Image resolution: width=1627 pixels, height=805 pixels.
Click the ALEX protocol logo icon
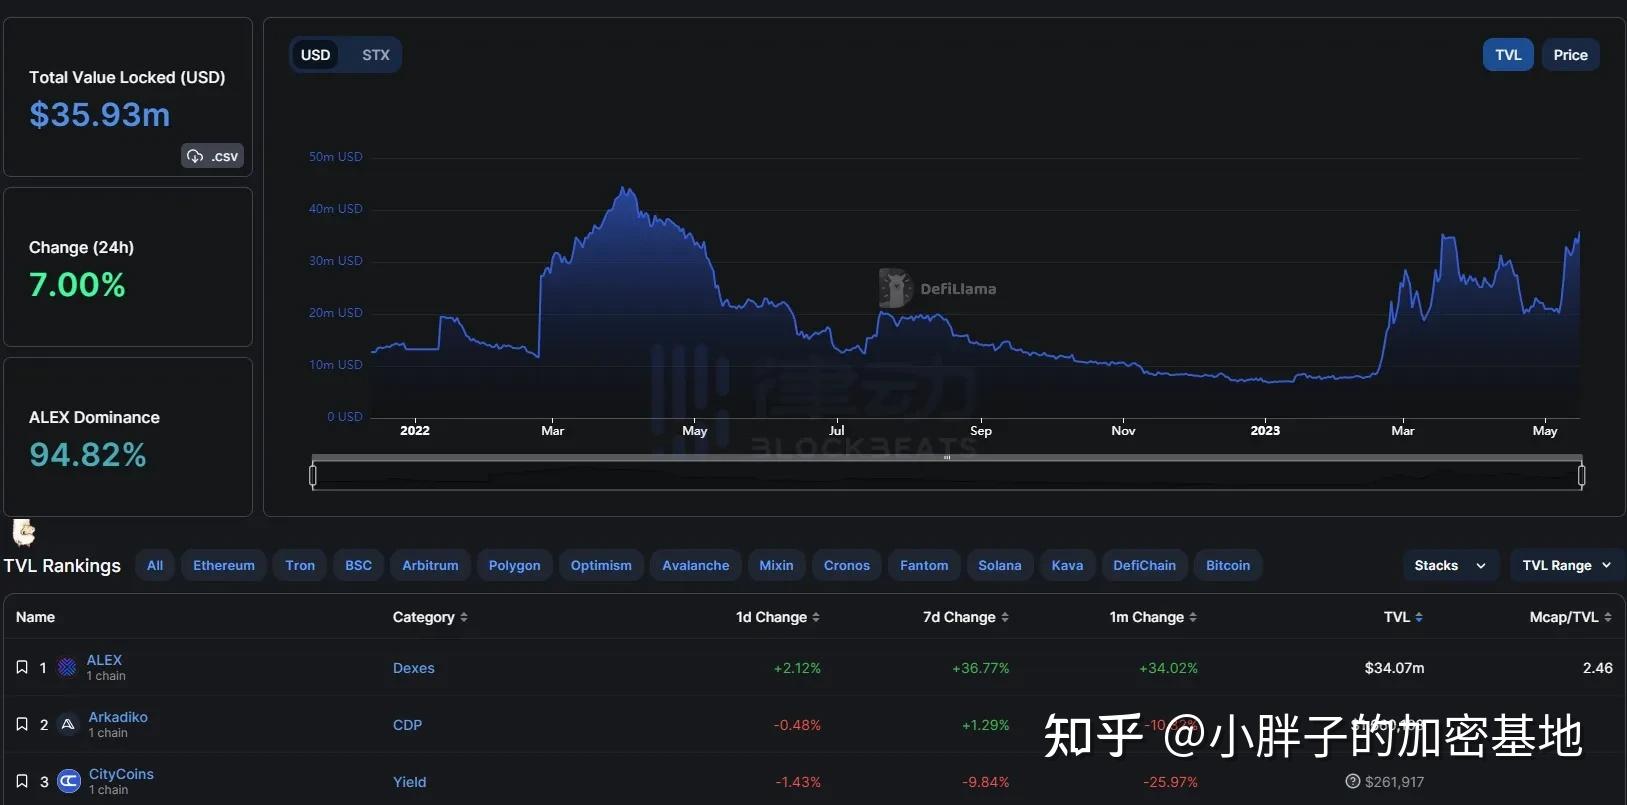tap(67, 667)
